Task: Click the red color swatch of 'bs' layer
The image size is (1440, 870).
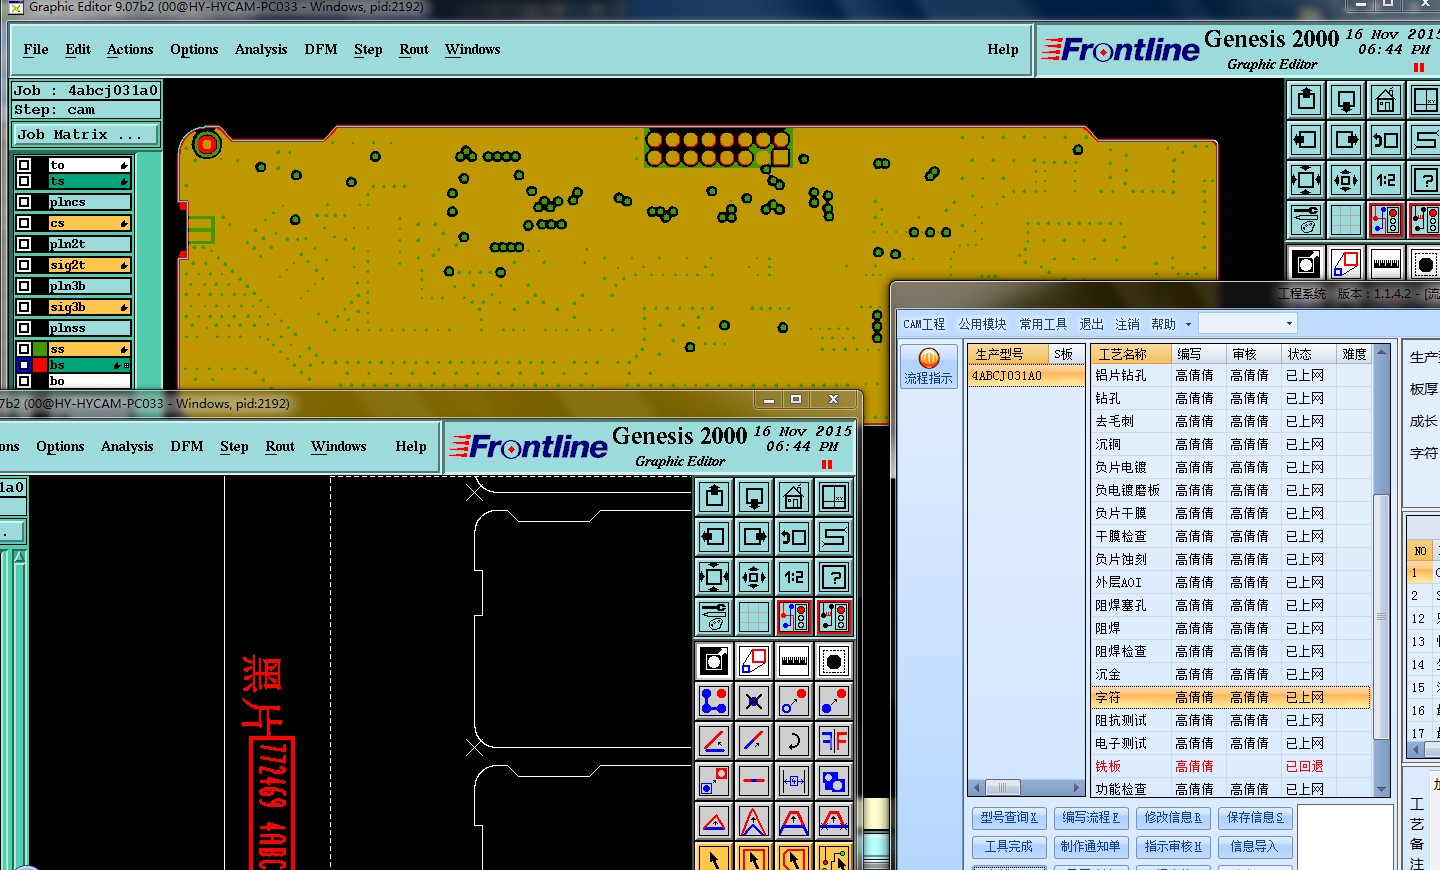Action: pos(40,365)
